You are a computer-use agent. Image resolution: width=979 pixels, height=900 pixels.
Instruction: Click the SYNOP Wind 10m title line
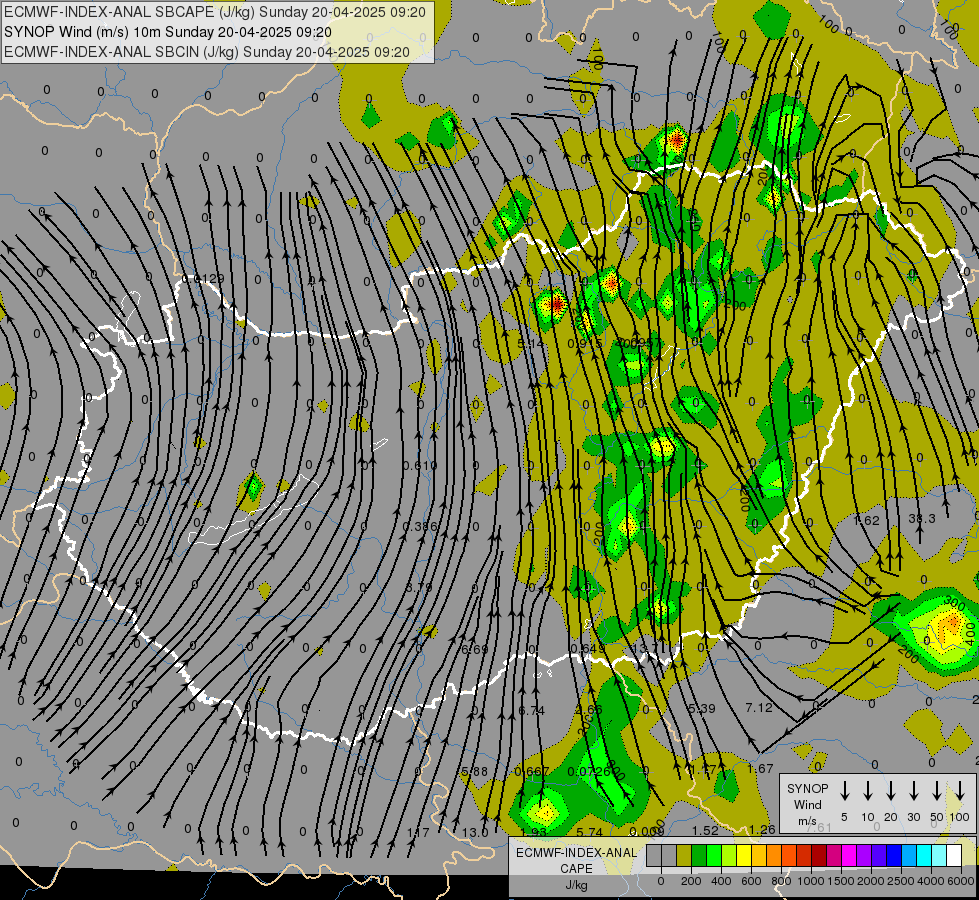click(167, 32)
